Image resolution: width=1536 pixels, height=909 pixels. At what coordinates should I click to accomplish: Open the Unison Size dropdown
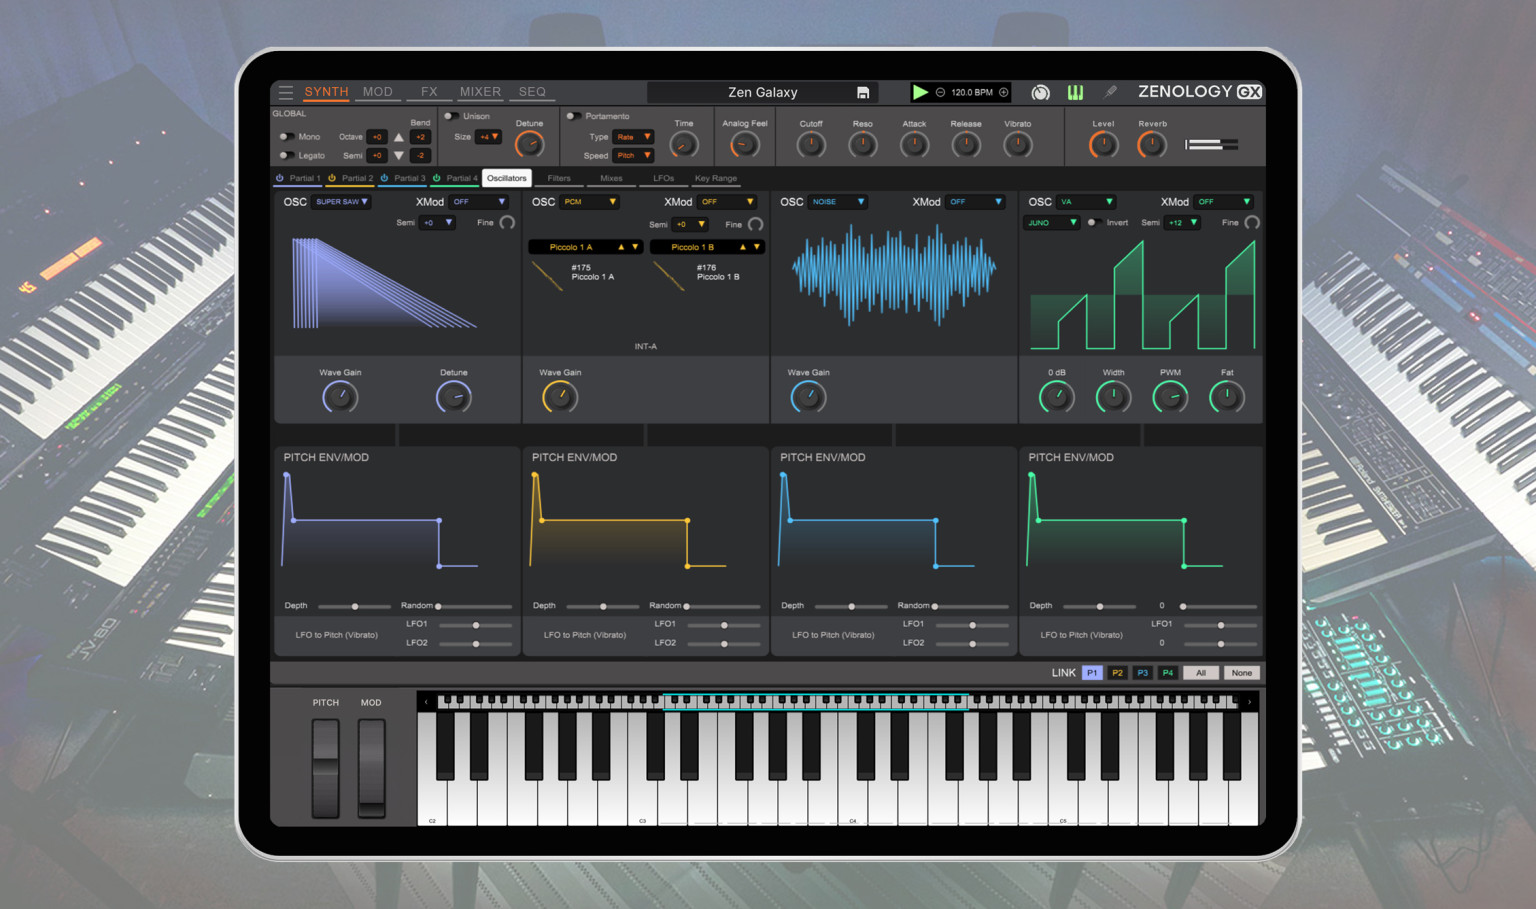[x=488, y=137]
